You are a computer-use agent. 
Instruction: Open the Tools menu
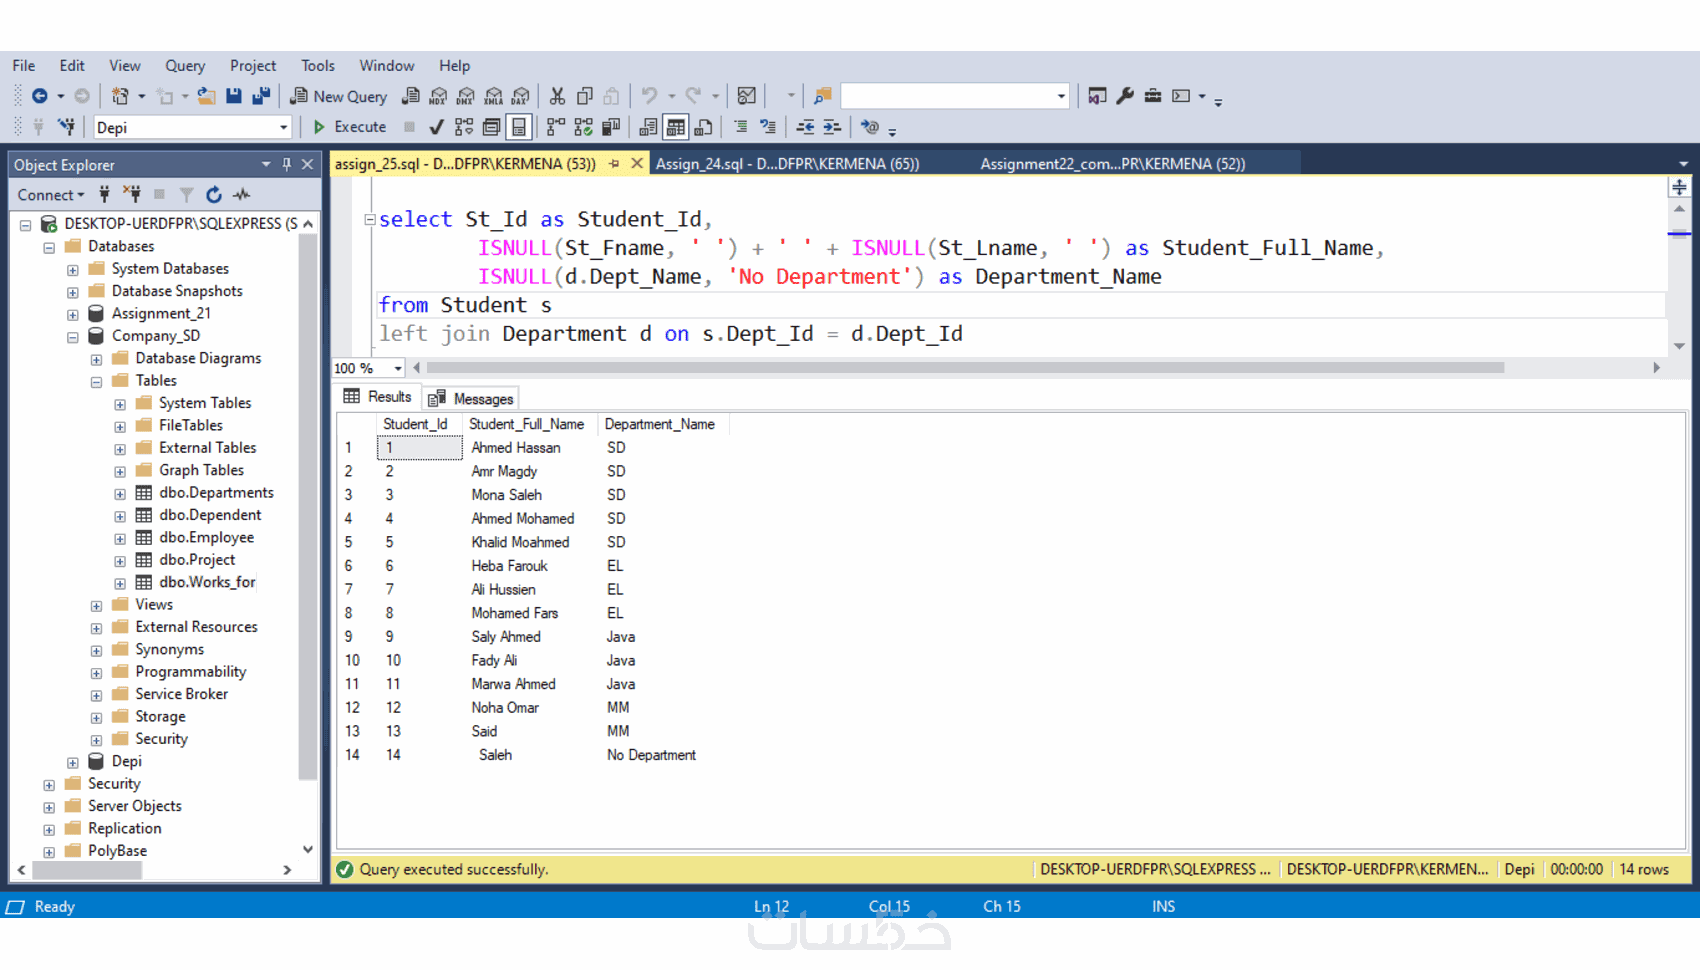click(318, 65)
